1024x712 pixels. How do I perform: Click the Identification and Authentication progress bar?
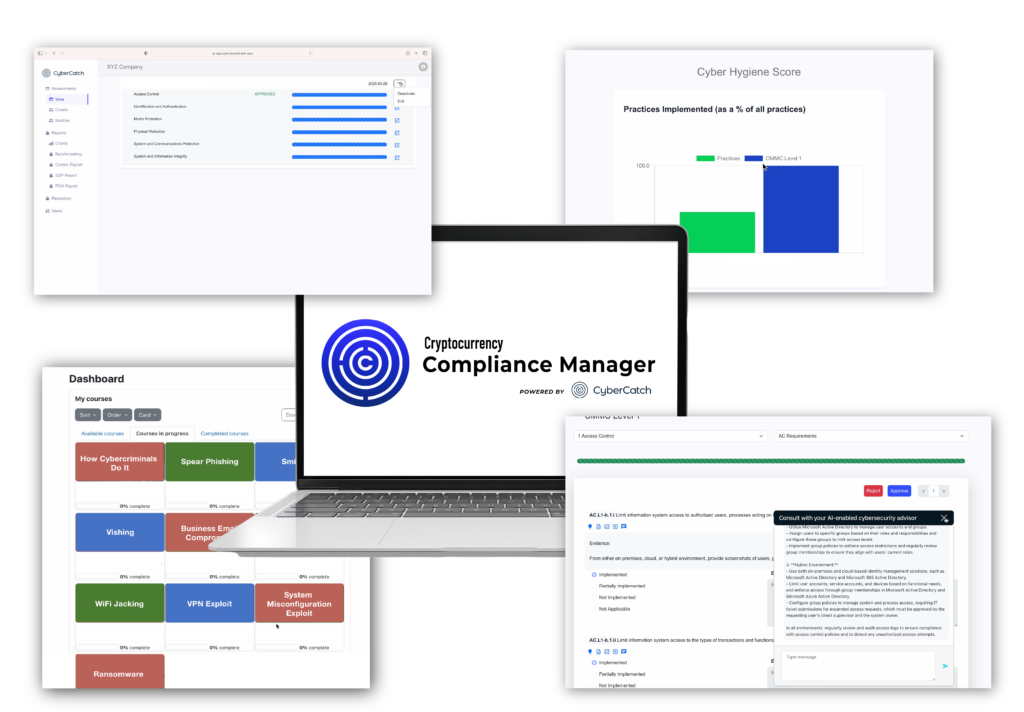[x=340, y=107]
